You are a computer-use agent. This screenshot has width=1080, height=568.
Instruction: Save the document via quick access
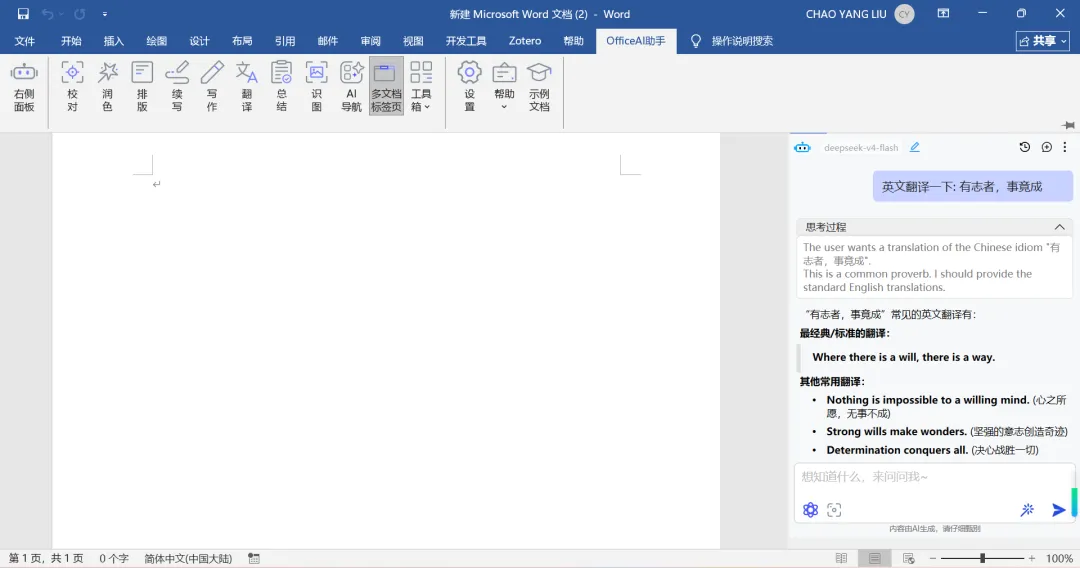pos(23,14)
